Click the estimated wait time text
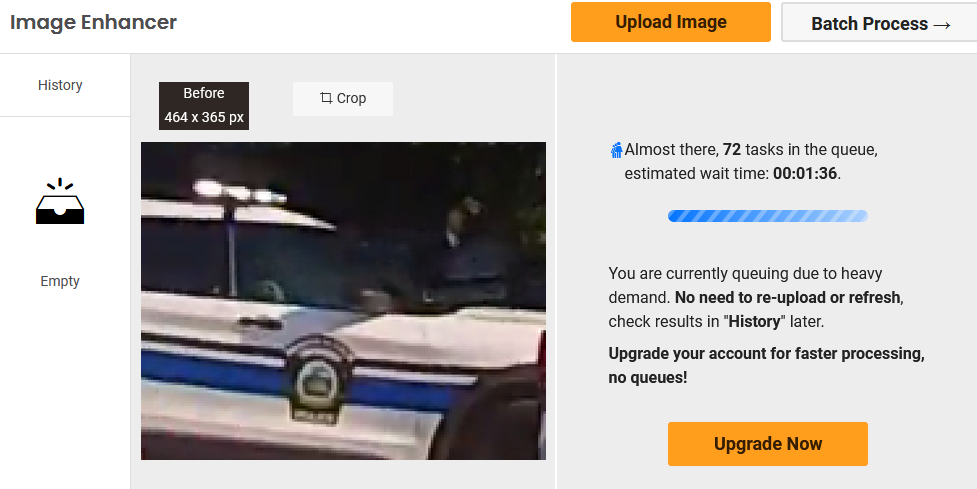The height and width of the screenshot is (489, 977). tap(733, 173)
